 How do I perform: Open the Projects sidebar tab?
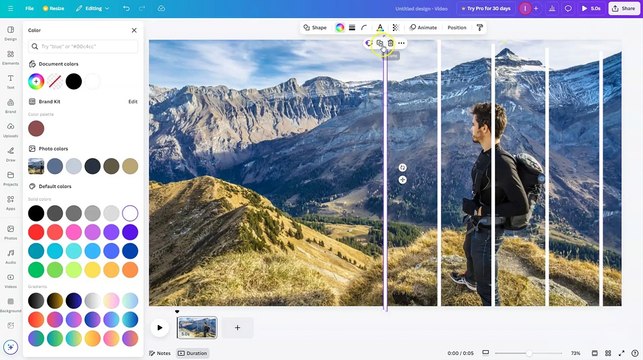(x=11, y=178)
